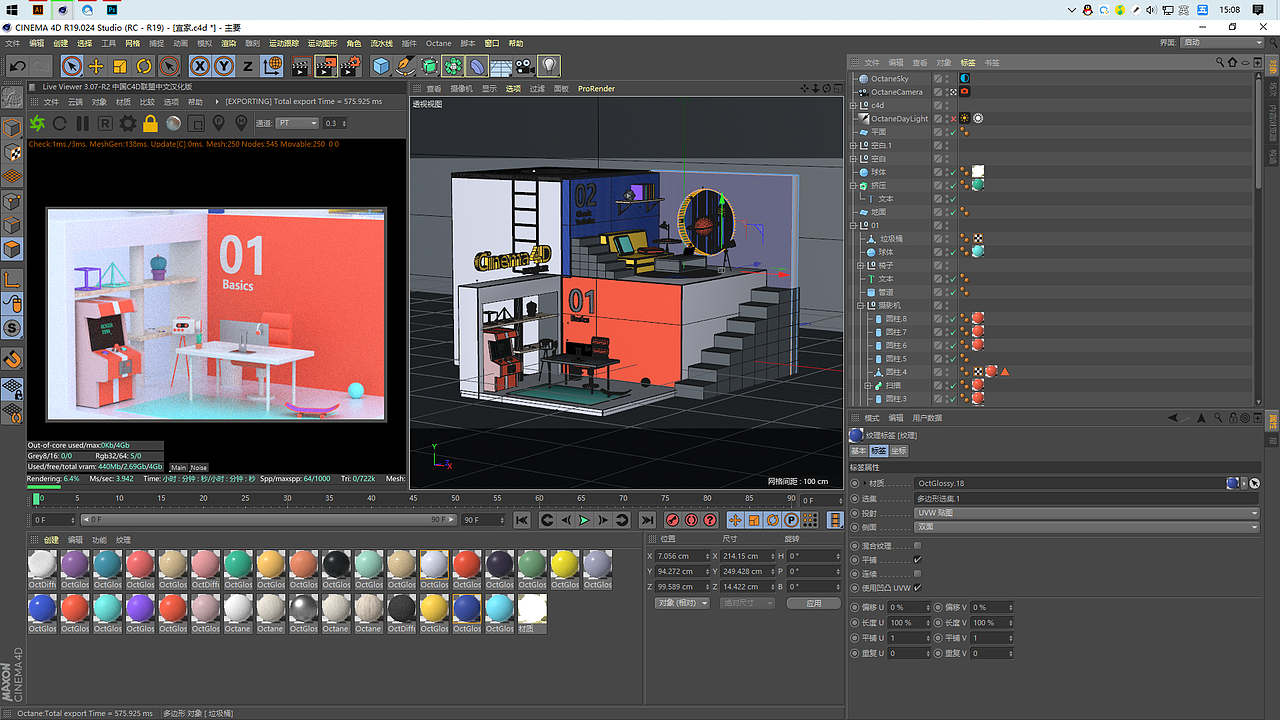This screenshot has height=720, width=1280.
Task: Open the 渲染 (Render) menu
Action: coord(229,43)
